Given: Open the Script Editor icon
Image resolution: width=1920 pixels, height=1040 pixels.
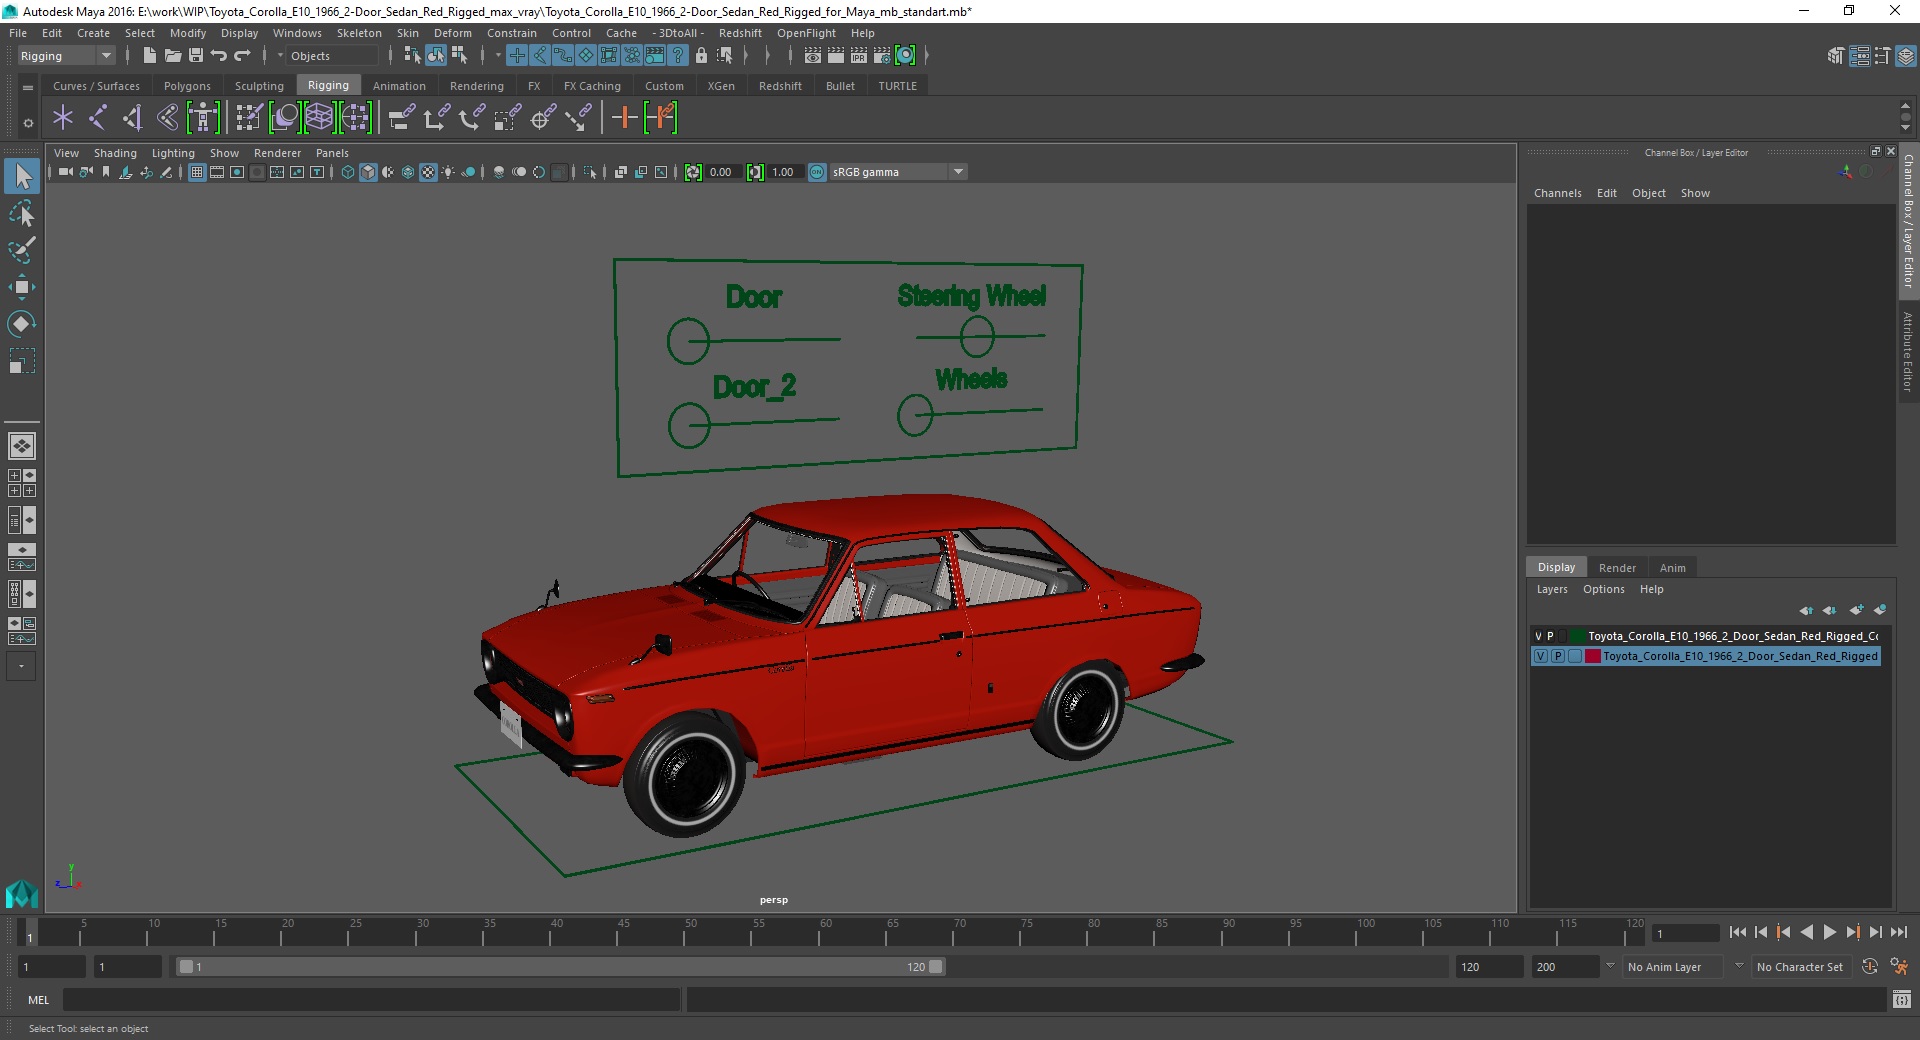Looking at the screenshot, I should [1902, 999].
